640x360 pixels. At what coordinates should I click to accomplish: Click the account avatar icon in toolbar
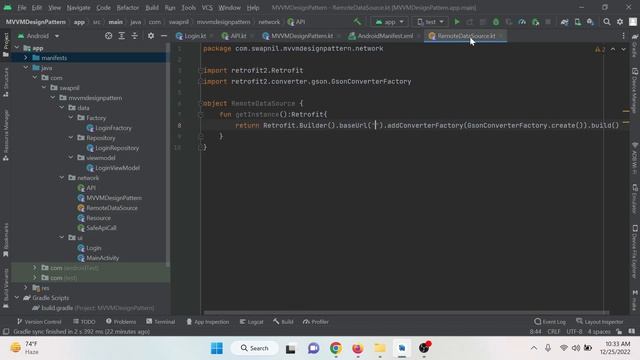pos(633,22)
